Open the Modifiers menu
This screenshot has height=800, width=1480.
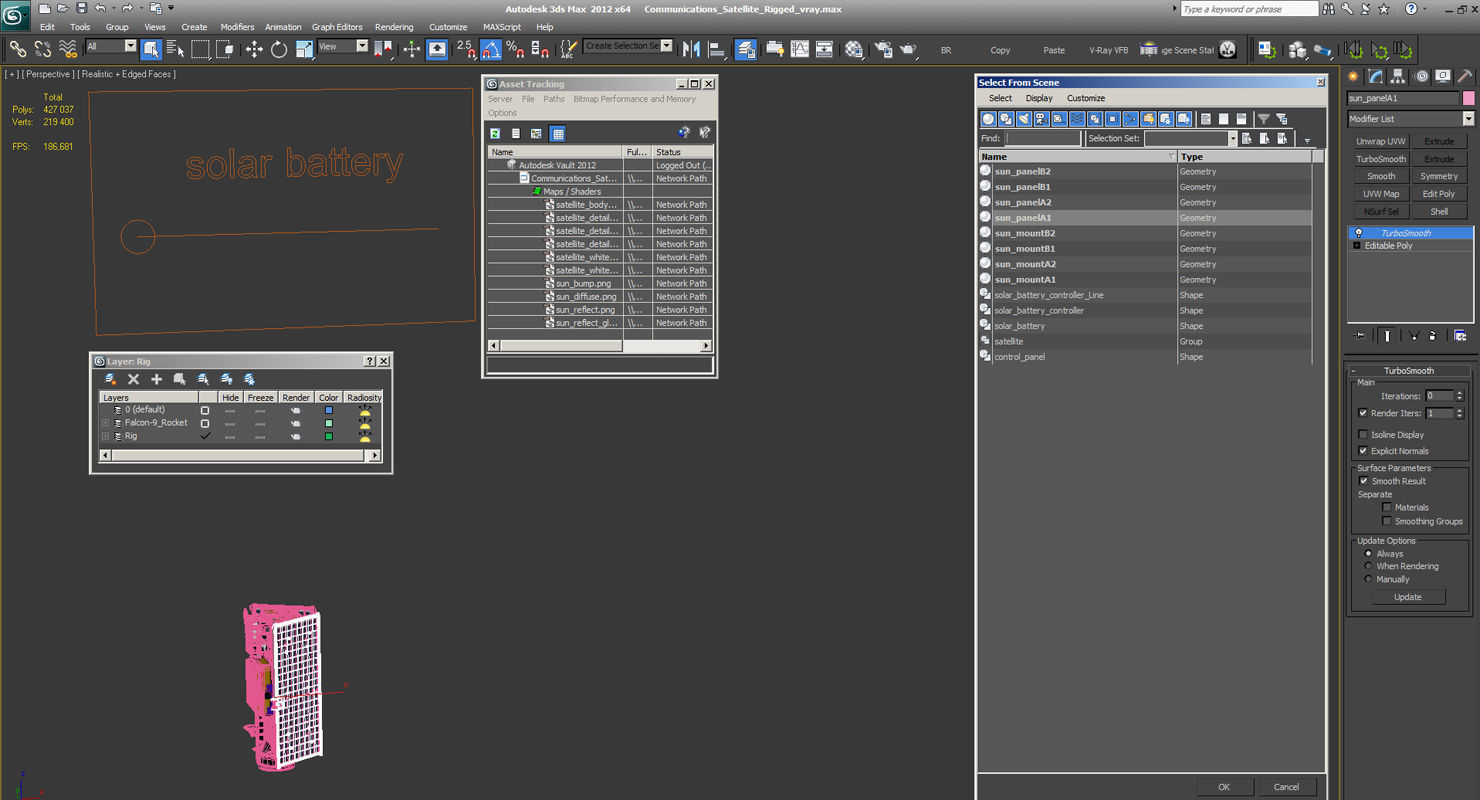click(237, 27)
